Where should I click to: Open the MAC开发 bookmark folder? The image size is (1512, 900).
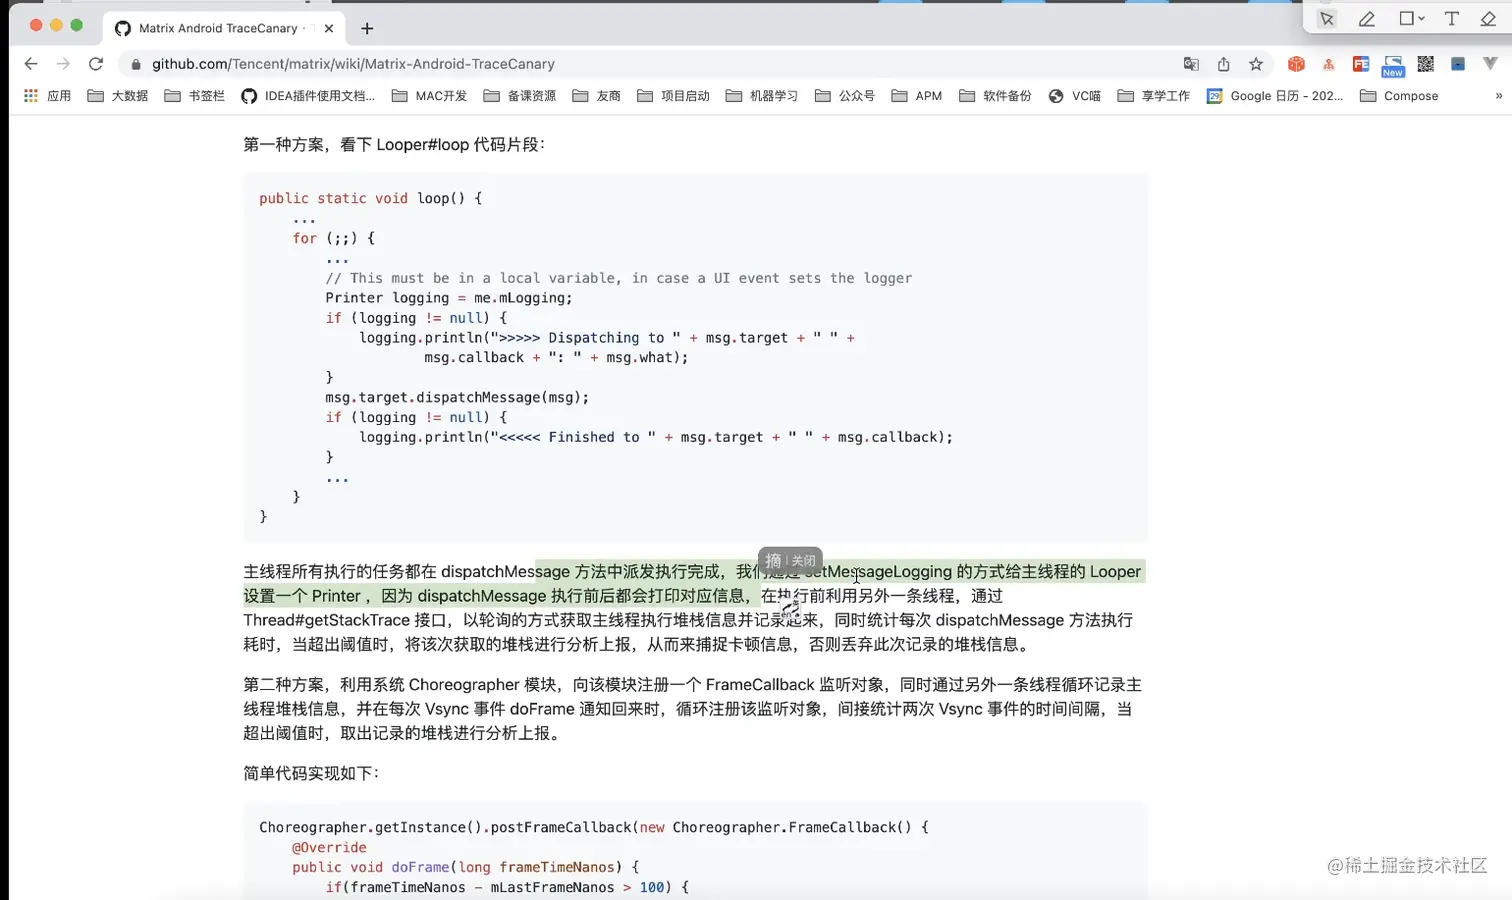[x=429, y=96]
